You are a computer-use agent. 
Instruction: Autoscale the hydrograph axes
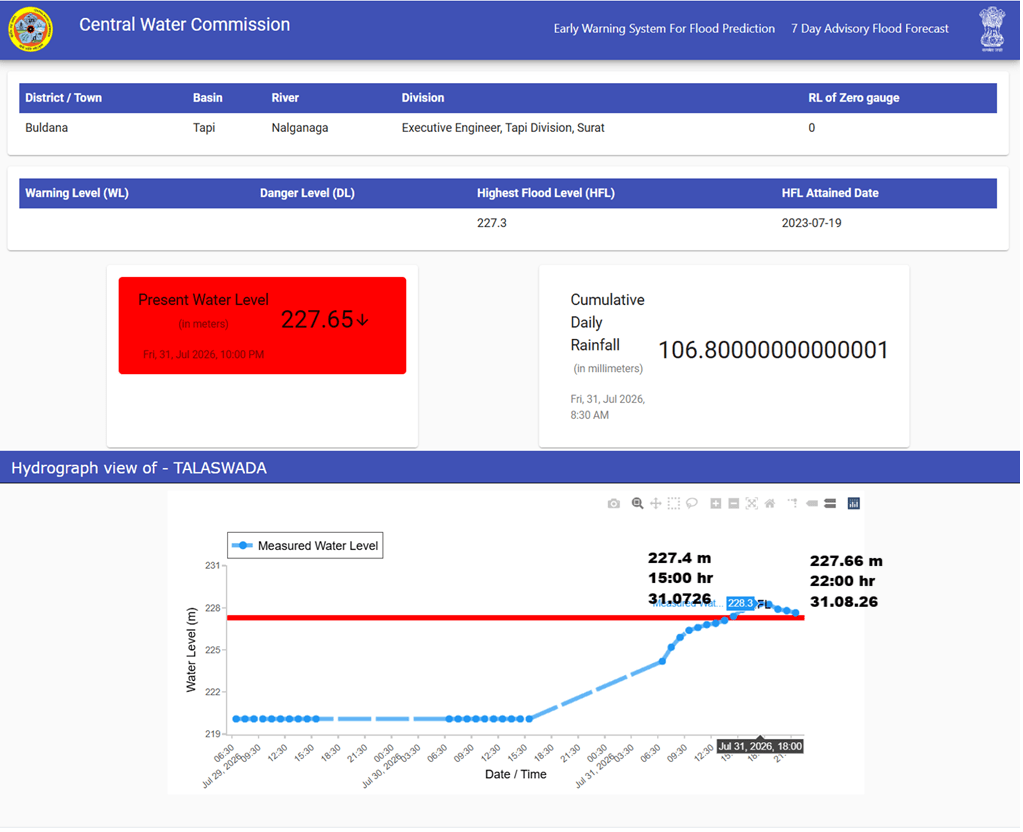pyautogui.click(x=752, y=504)
